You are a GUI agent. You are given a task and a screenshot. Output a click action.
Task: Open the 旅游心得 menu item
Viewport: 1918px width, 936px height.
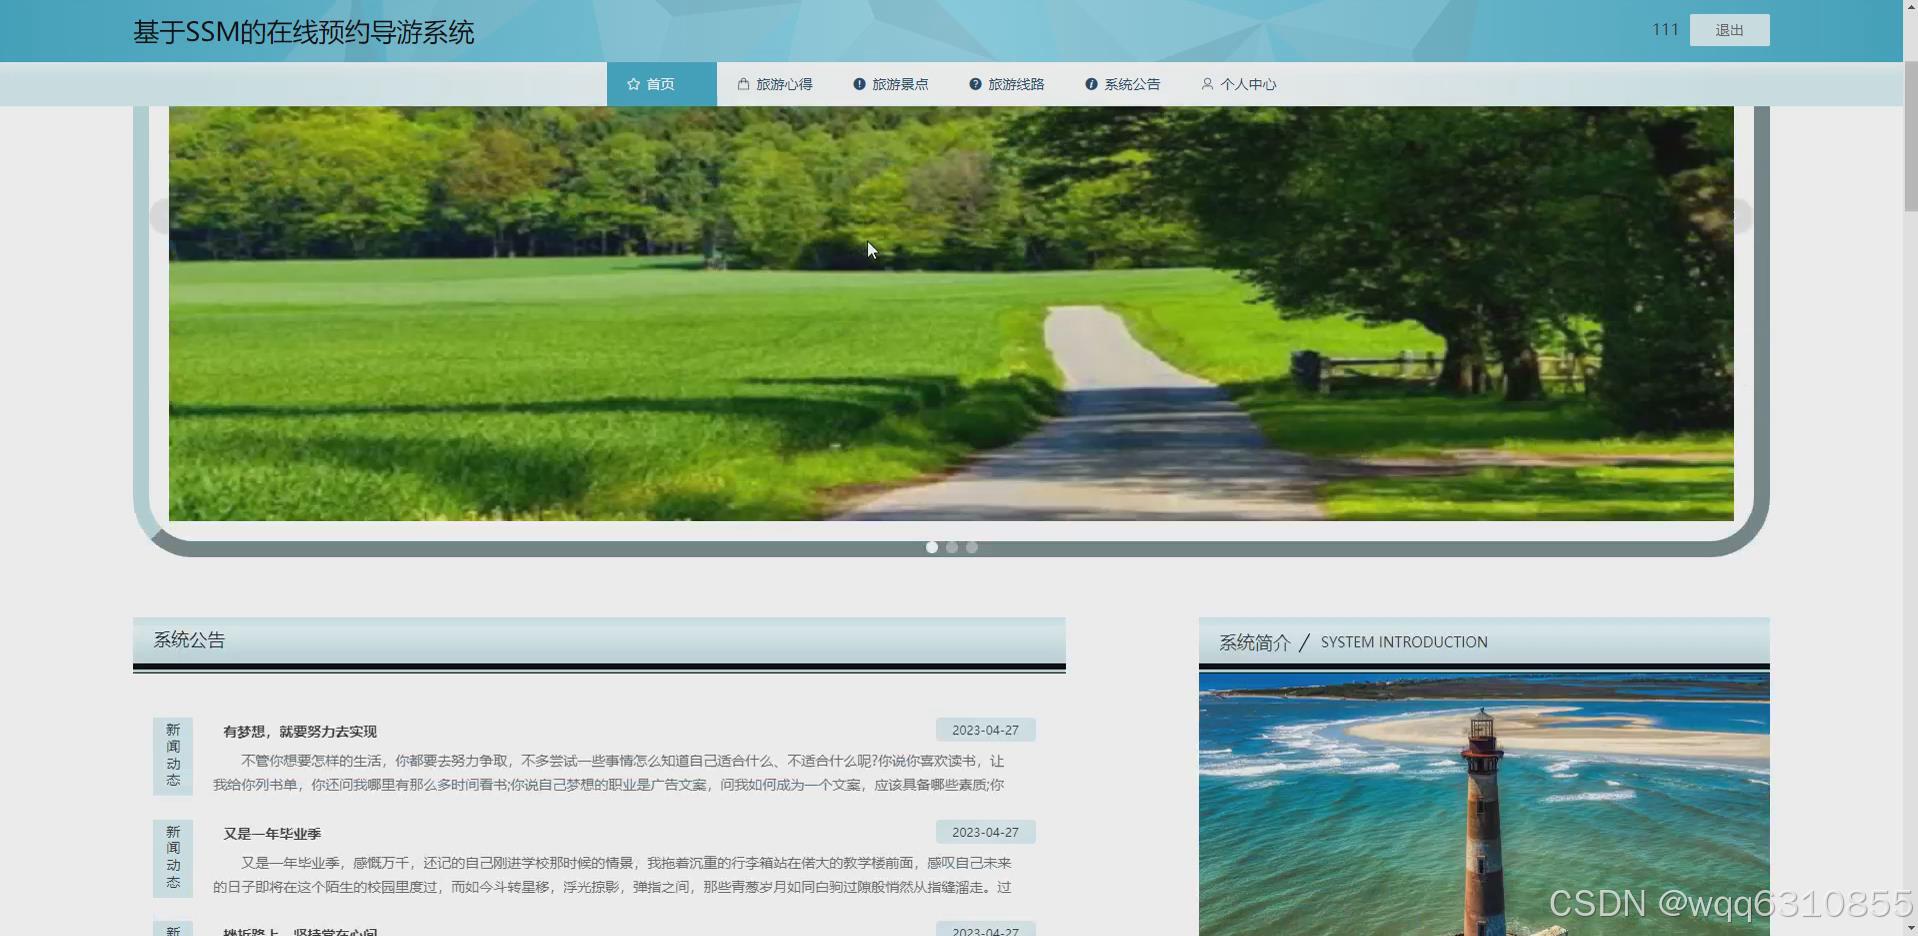[x=775, y=84]
